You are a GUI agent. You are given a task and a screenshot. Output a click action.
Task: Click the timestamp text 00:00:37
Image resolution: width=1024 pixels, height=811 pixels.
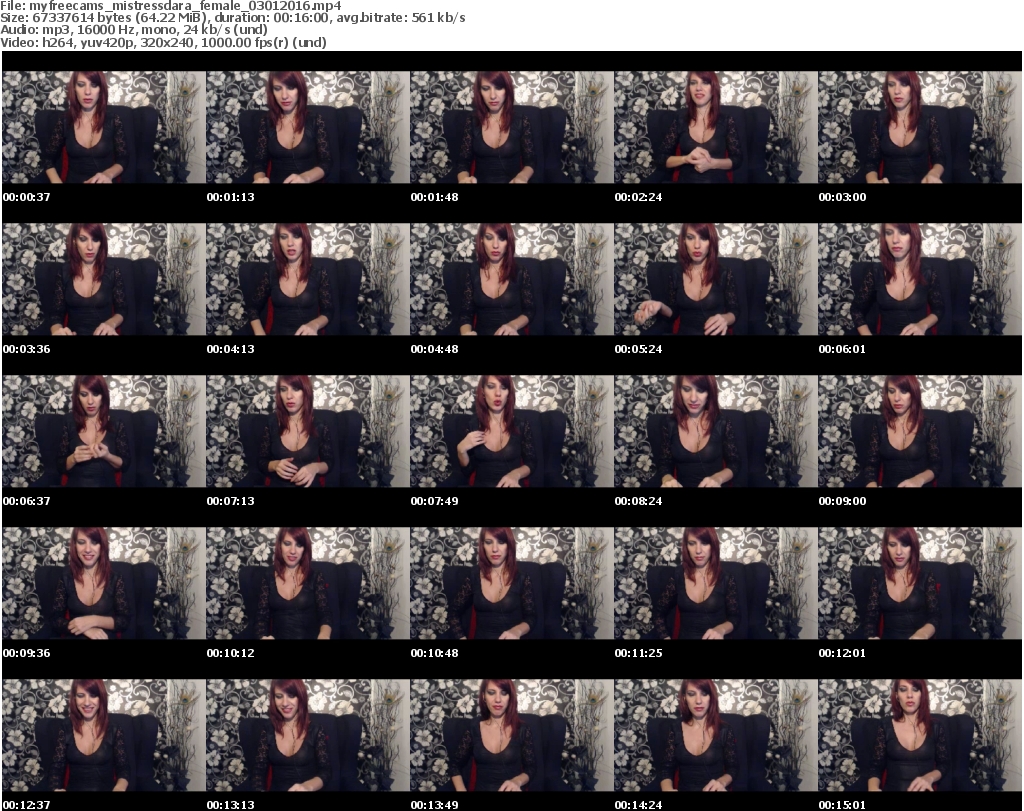click(x=26, y=197)
